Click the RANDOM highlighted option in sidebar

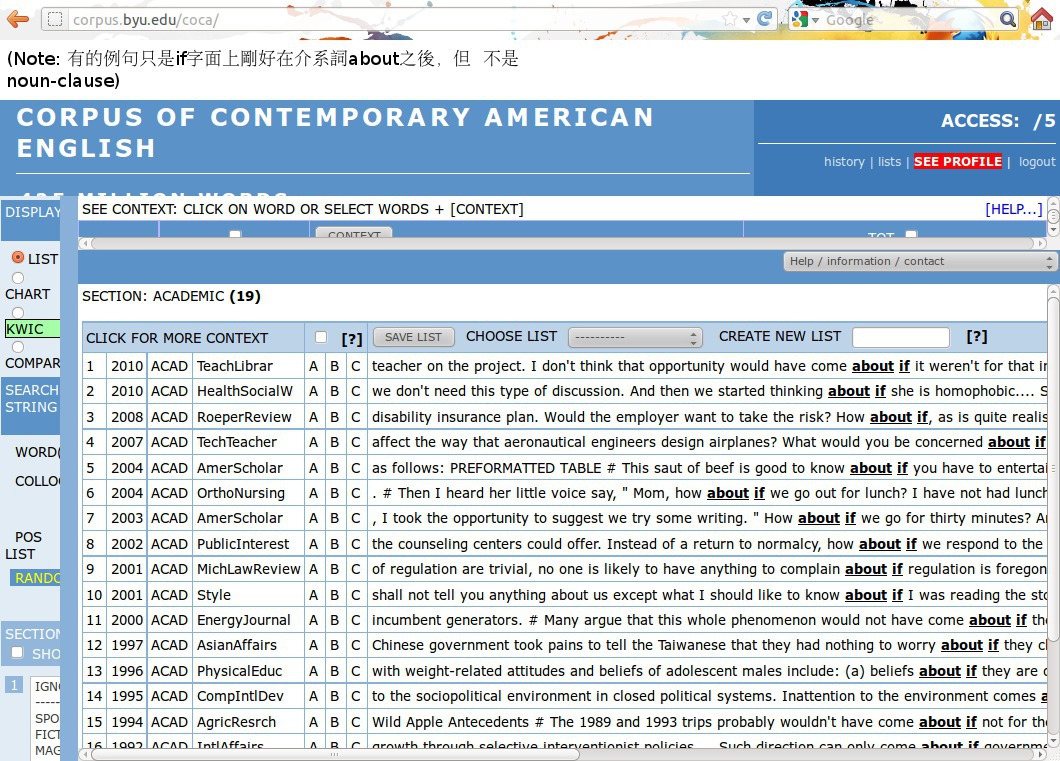(x=35, y=578)
